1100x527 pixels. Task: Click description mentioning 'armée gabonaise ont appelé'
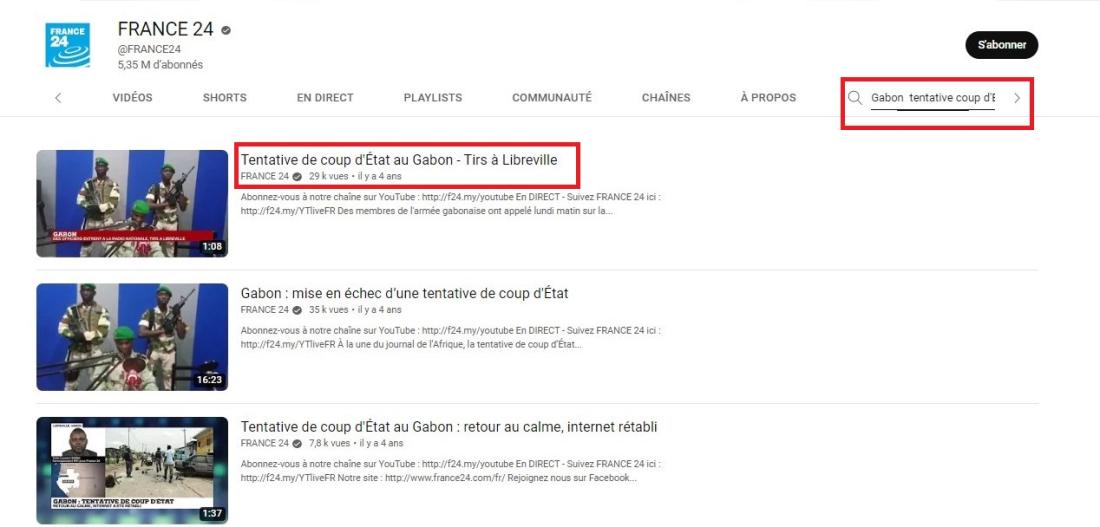[450, 204]
